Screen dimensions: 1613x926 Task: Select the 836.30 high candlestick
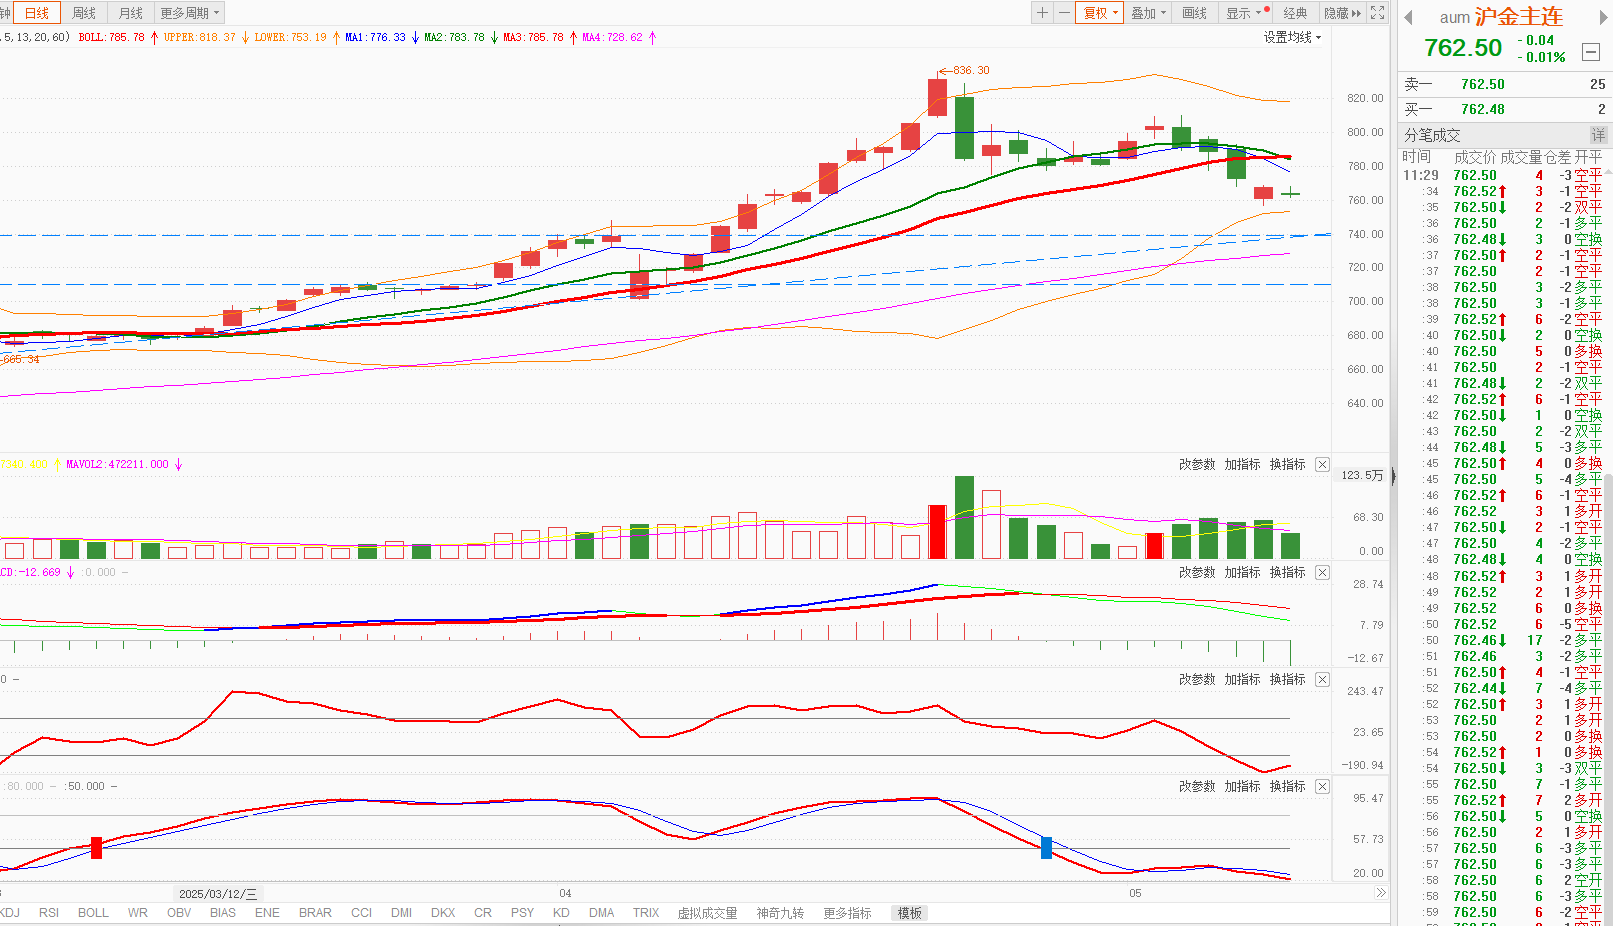(937, 97)
